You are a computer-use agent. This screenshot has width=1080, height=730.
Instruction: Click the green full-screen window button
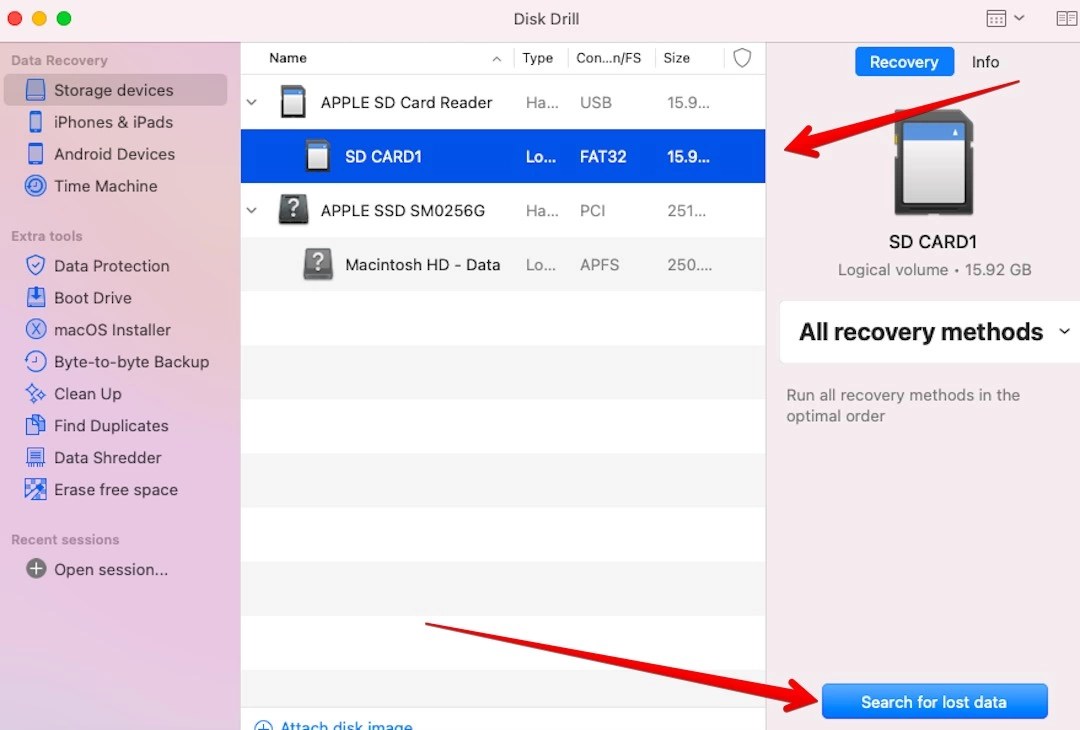click(64, 19)
